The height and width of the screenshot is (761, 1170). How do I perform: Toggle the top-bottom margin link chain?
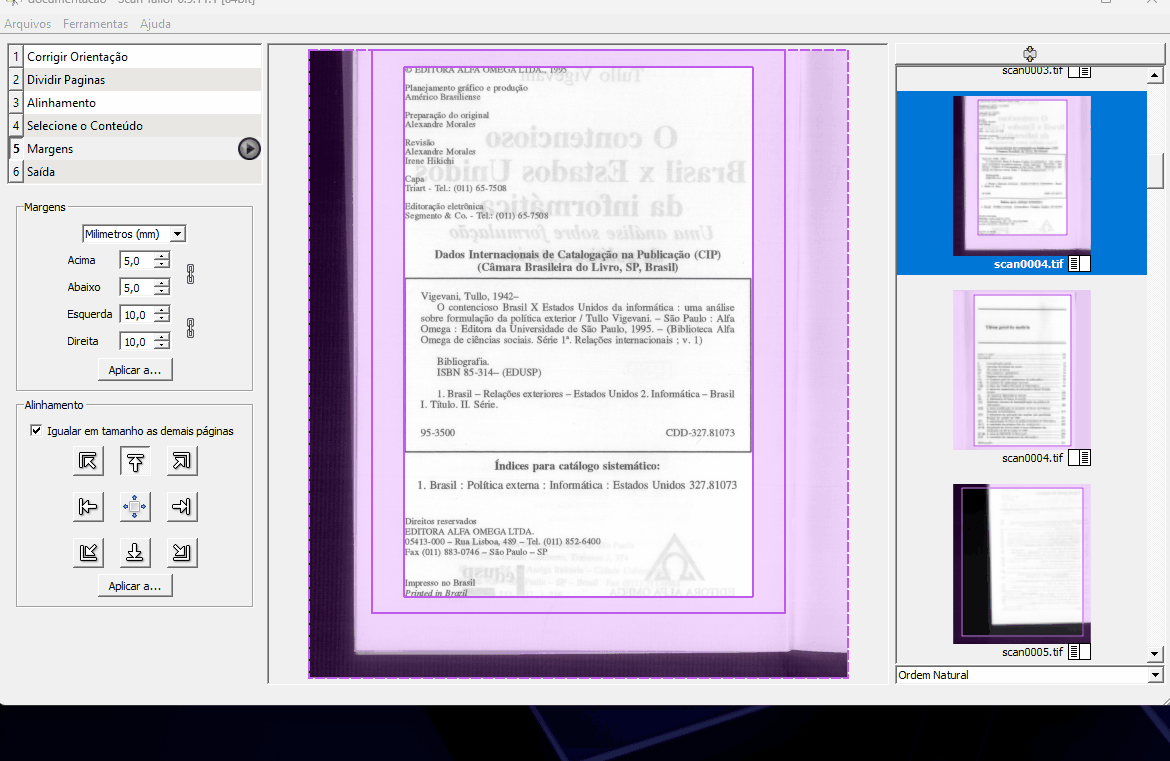[190, 274]
